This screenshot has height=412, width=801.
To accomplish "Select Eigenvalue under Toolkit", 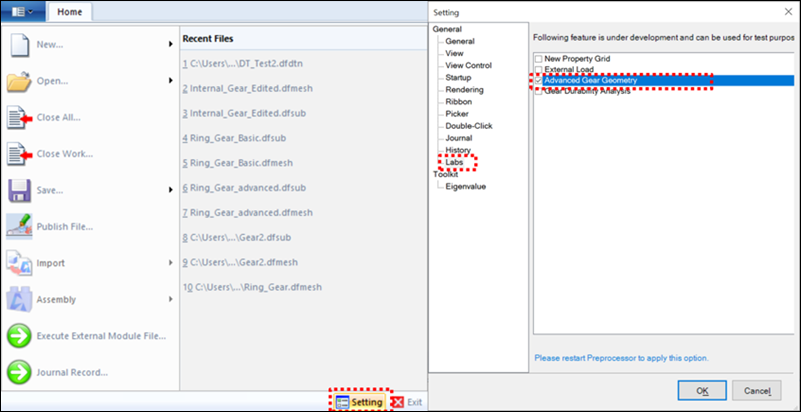I will 465,186.
